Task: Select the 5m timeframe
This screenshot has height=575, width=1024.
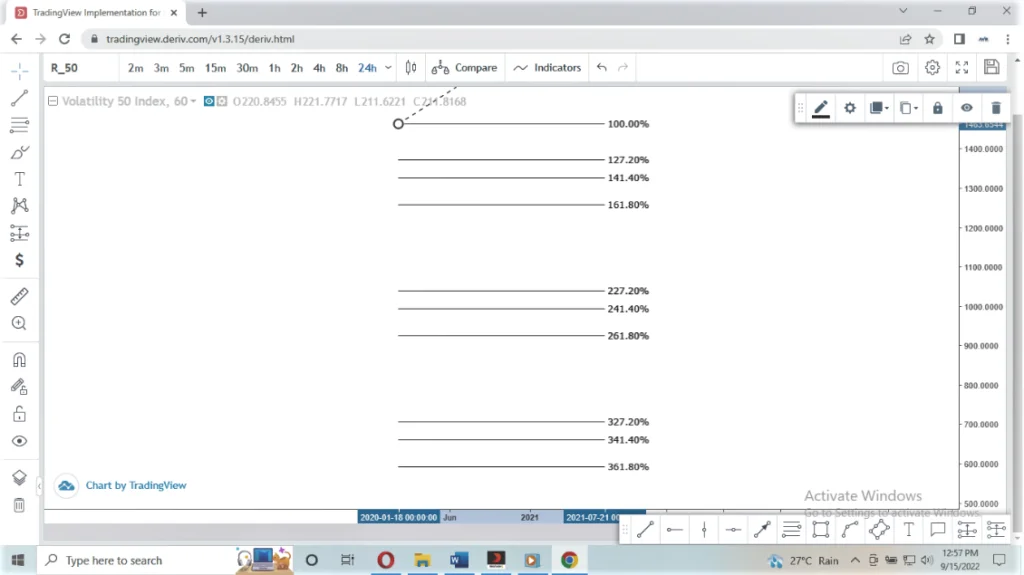Action: click(x=187, y=68)
